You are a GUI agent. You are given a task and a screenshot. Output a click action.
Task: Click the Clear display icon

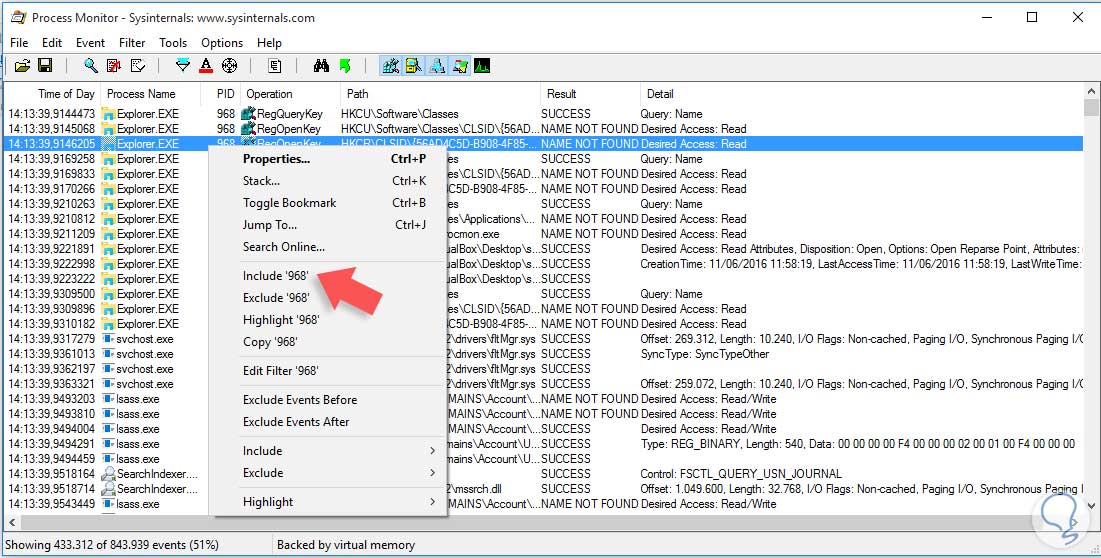(138, 66)
